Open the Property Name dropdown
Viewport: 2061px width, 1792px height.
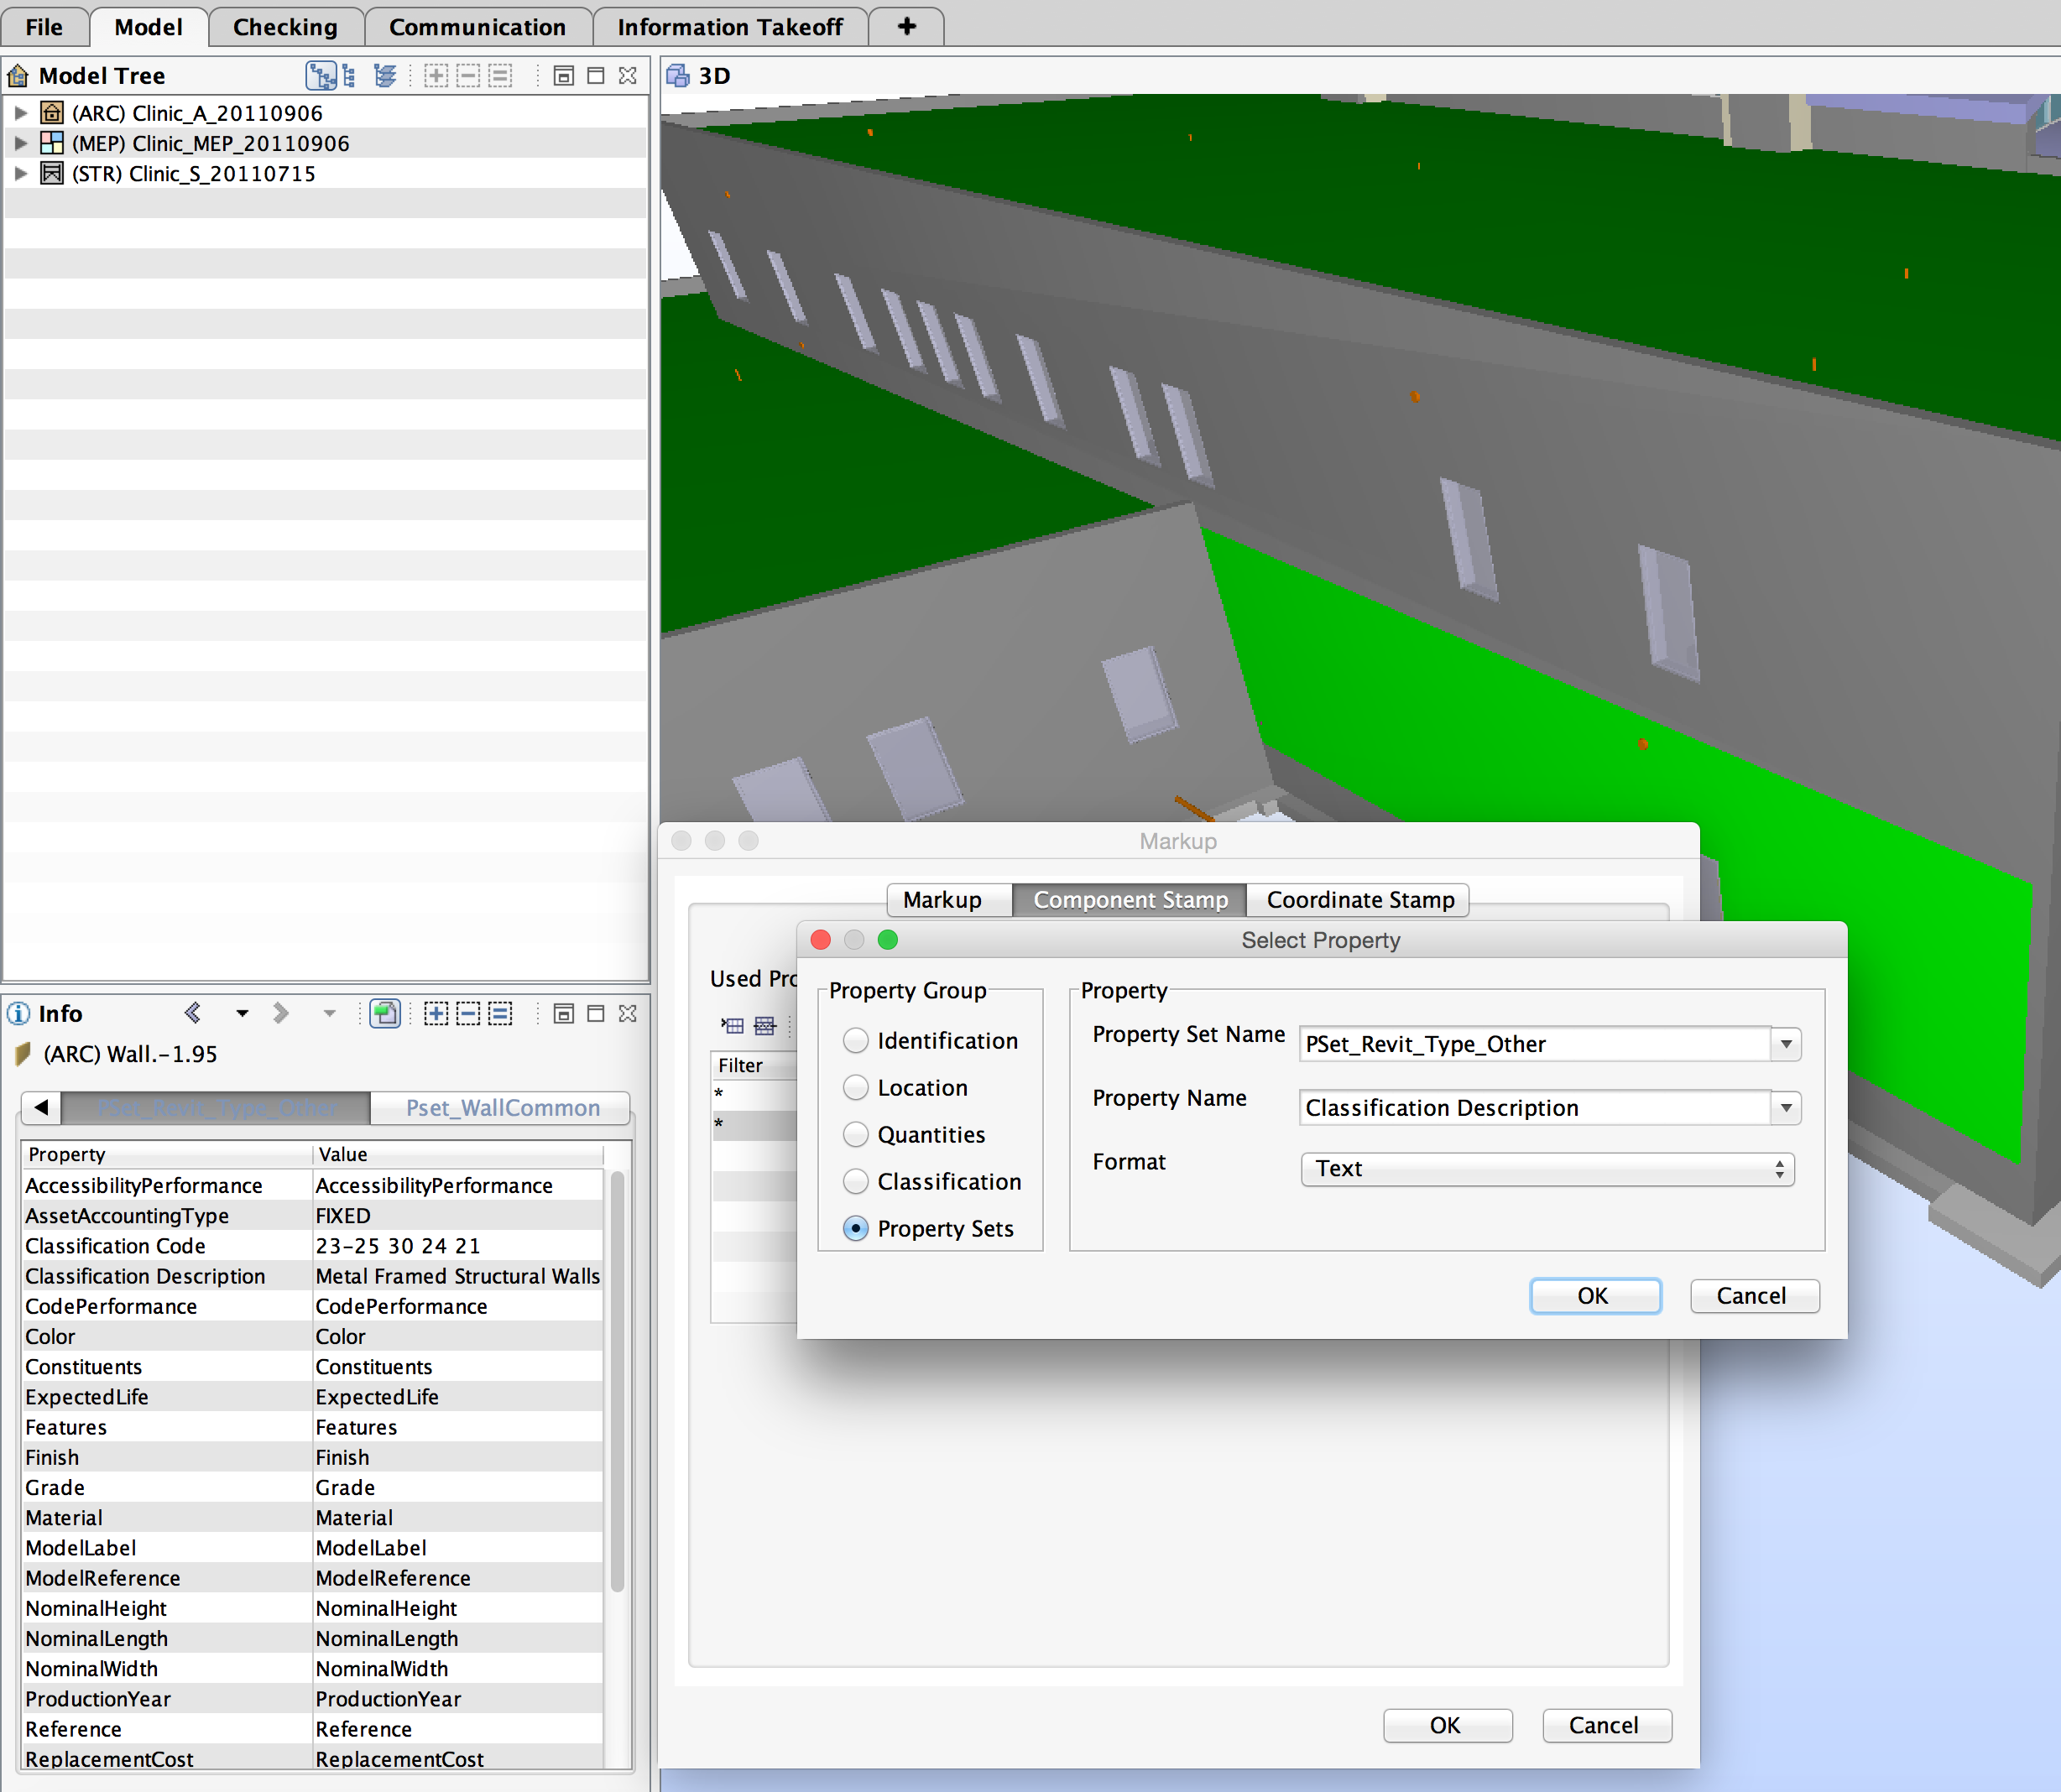point(1786,1107)
